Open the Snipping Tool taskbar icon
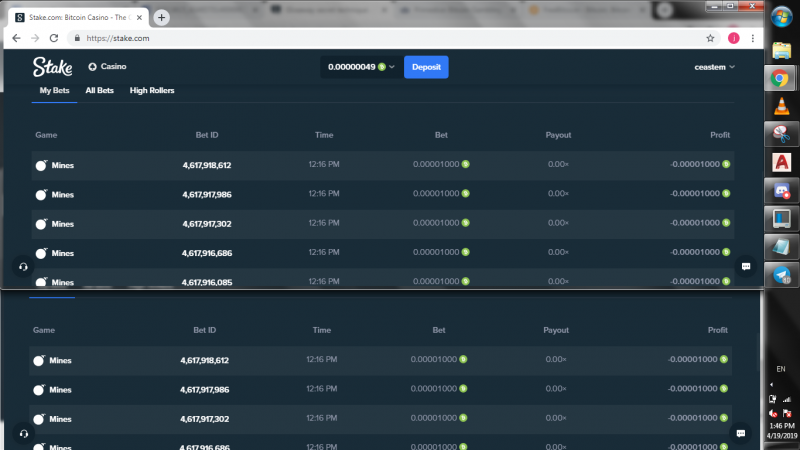The width and height of the screenshot is (800, 450). pos(781,134)
